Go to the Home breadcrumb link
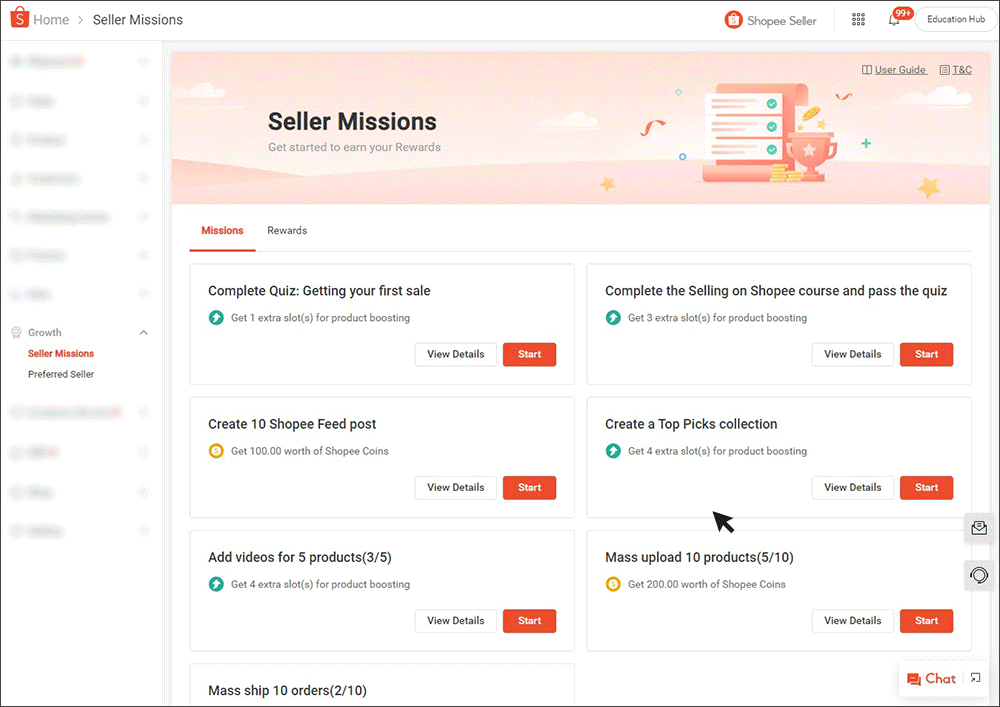Viewport: 1000px width, 707px height. tap(51, 20)
